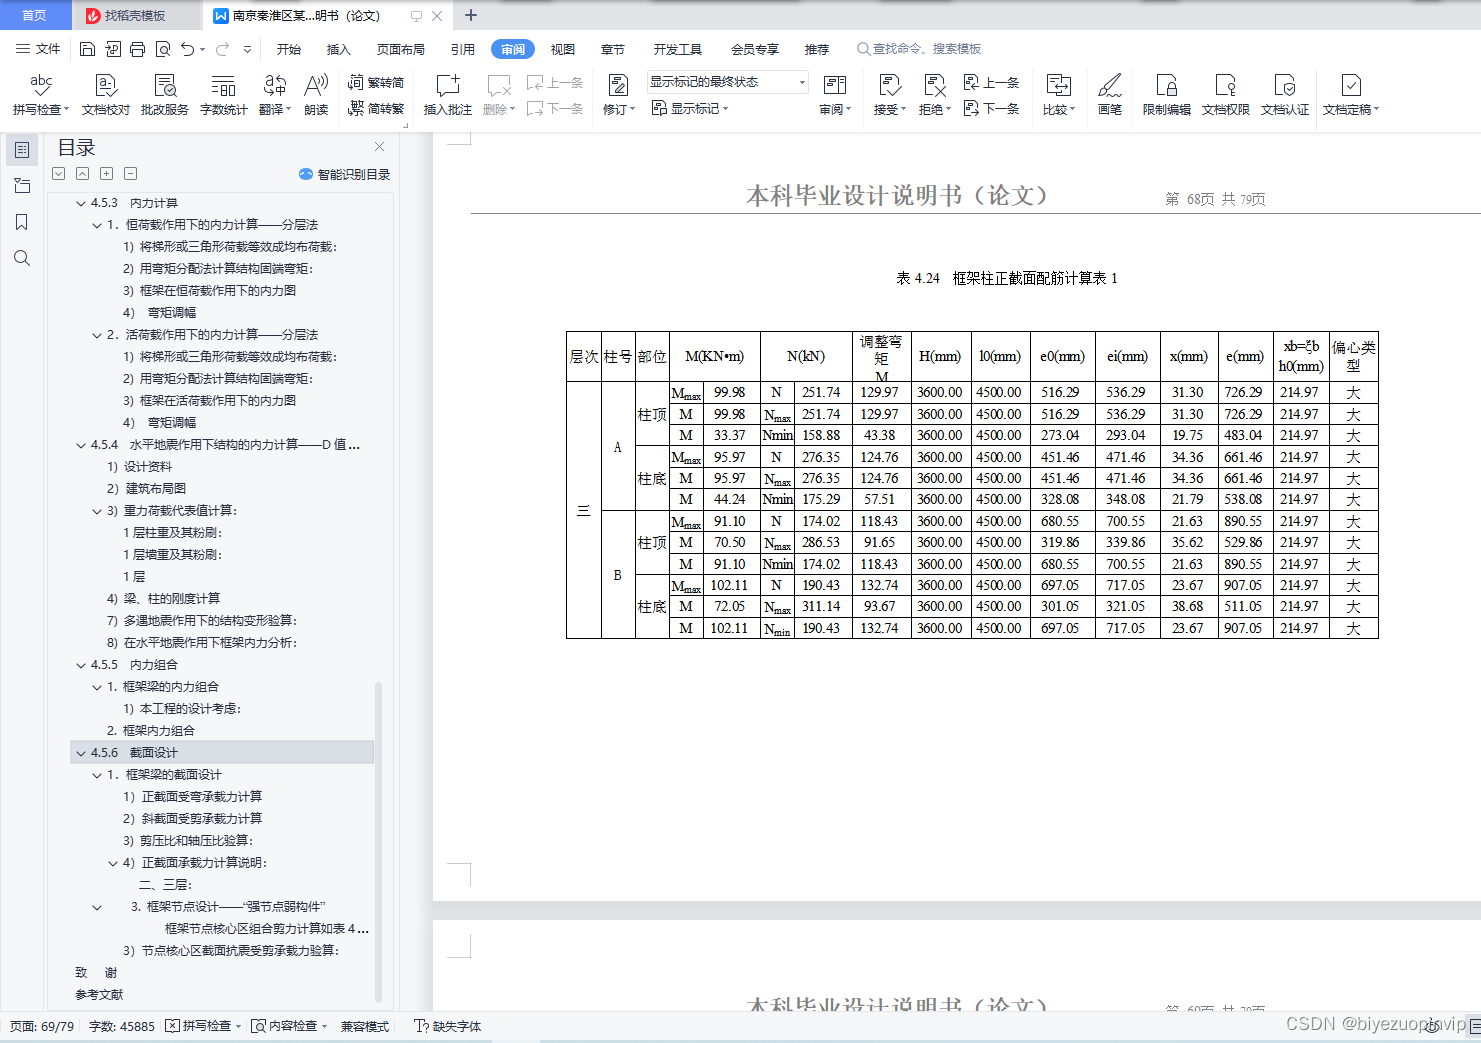Click the 拼写检查 status bar toggle
Viewport: 1481px width, 1043px height.
(x=203, y=1026)
